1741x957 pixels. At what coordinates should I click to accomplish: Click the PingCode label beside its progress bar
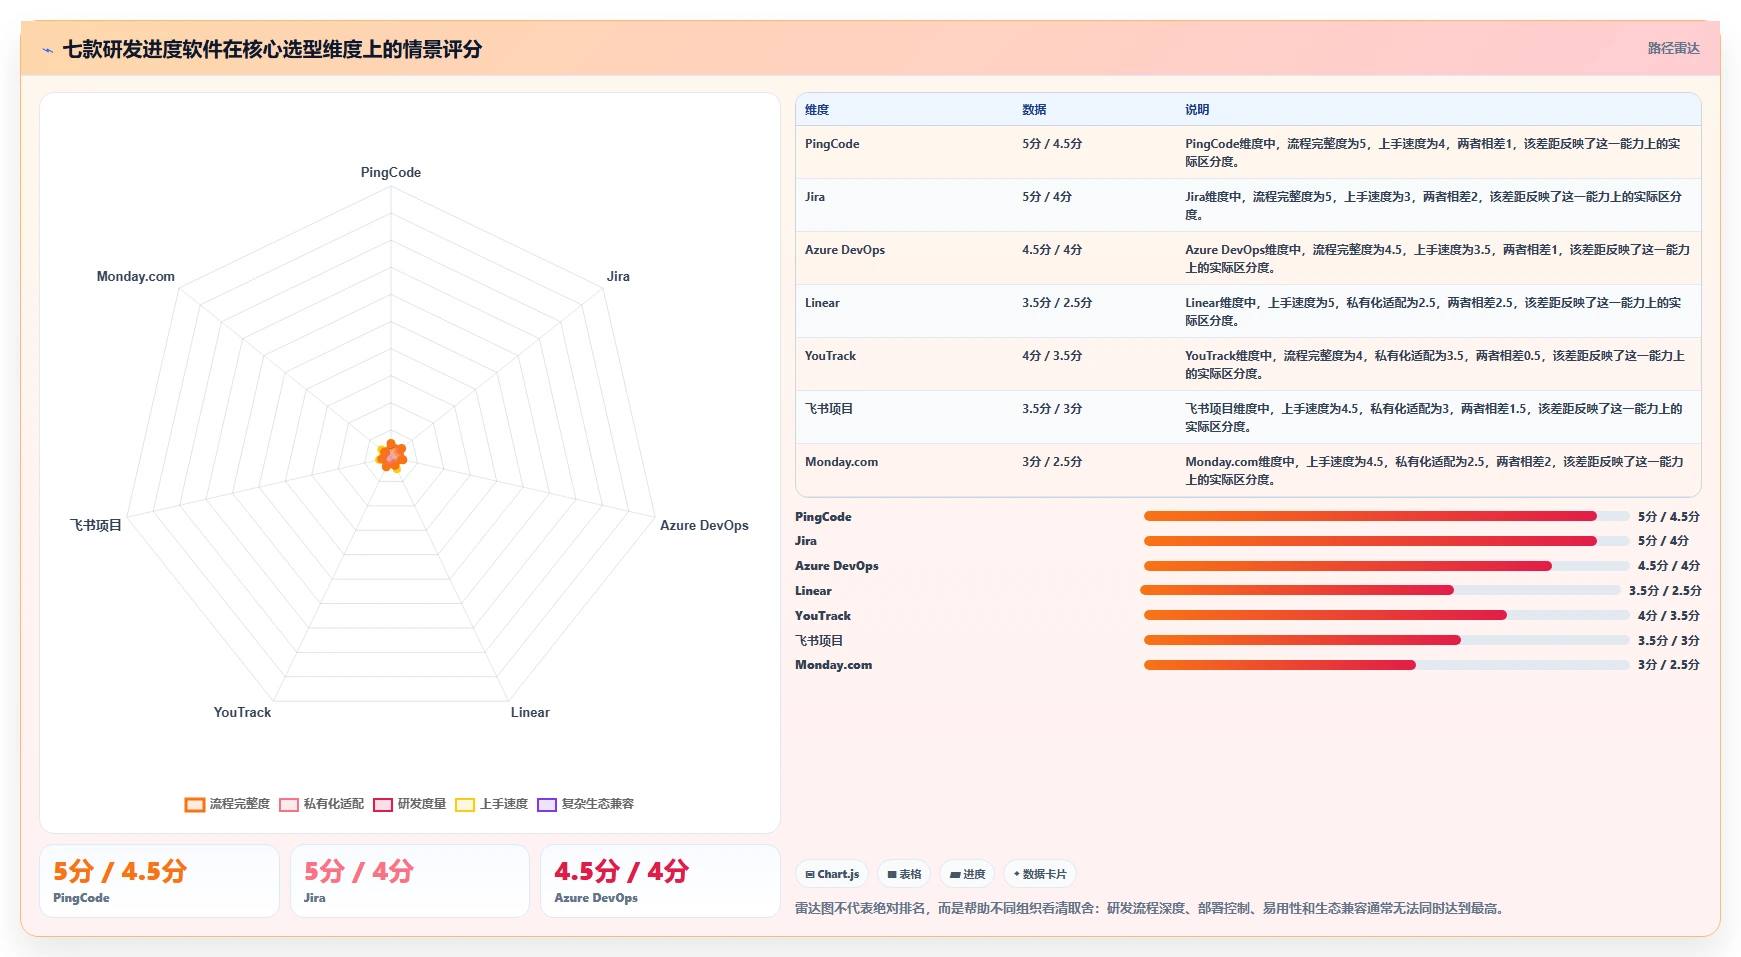pyautogui.click(x=823, y=517)
